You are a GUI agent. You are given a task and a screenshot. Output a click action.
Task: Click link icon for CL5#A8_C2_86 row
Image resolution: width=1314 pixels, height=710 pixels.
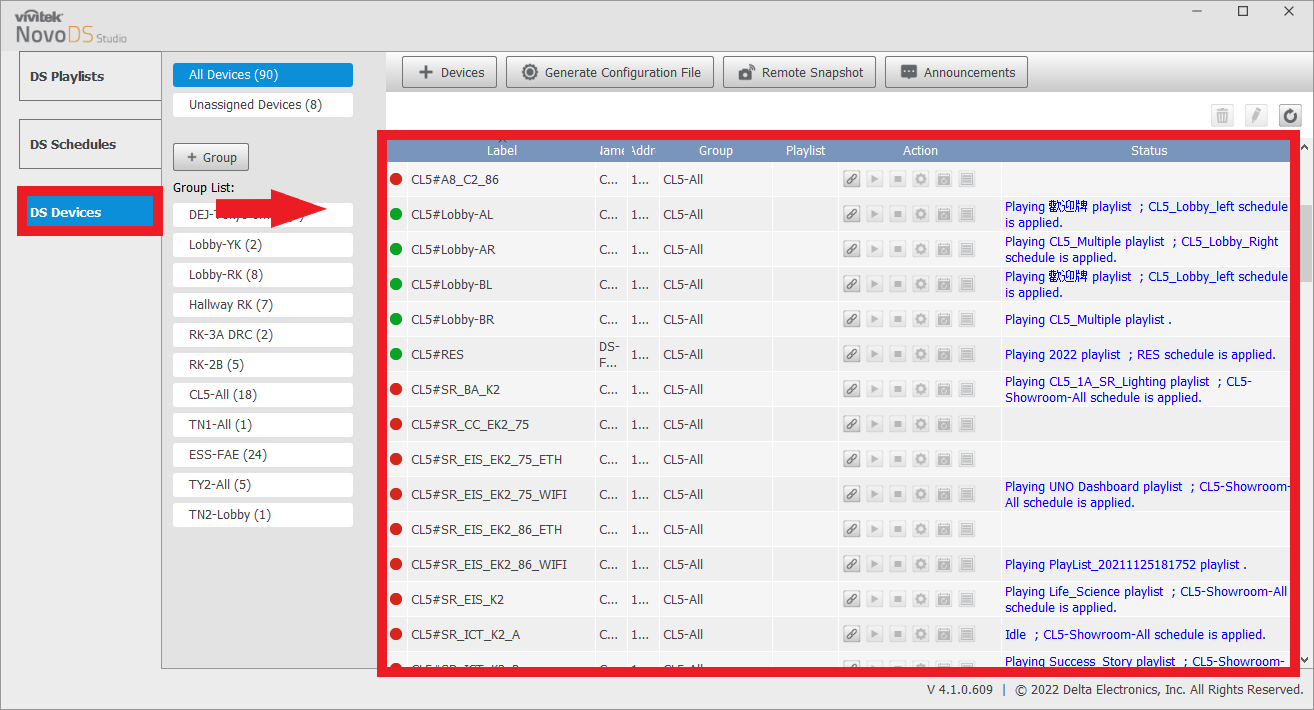coord(851,179)
